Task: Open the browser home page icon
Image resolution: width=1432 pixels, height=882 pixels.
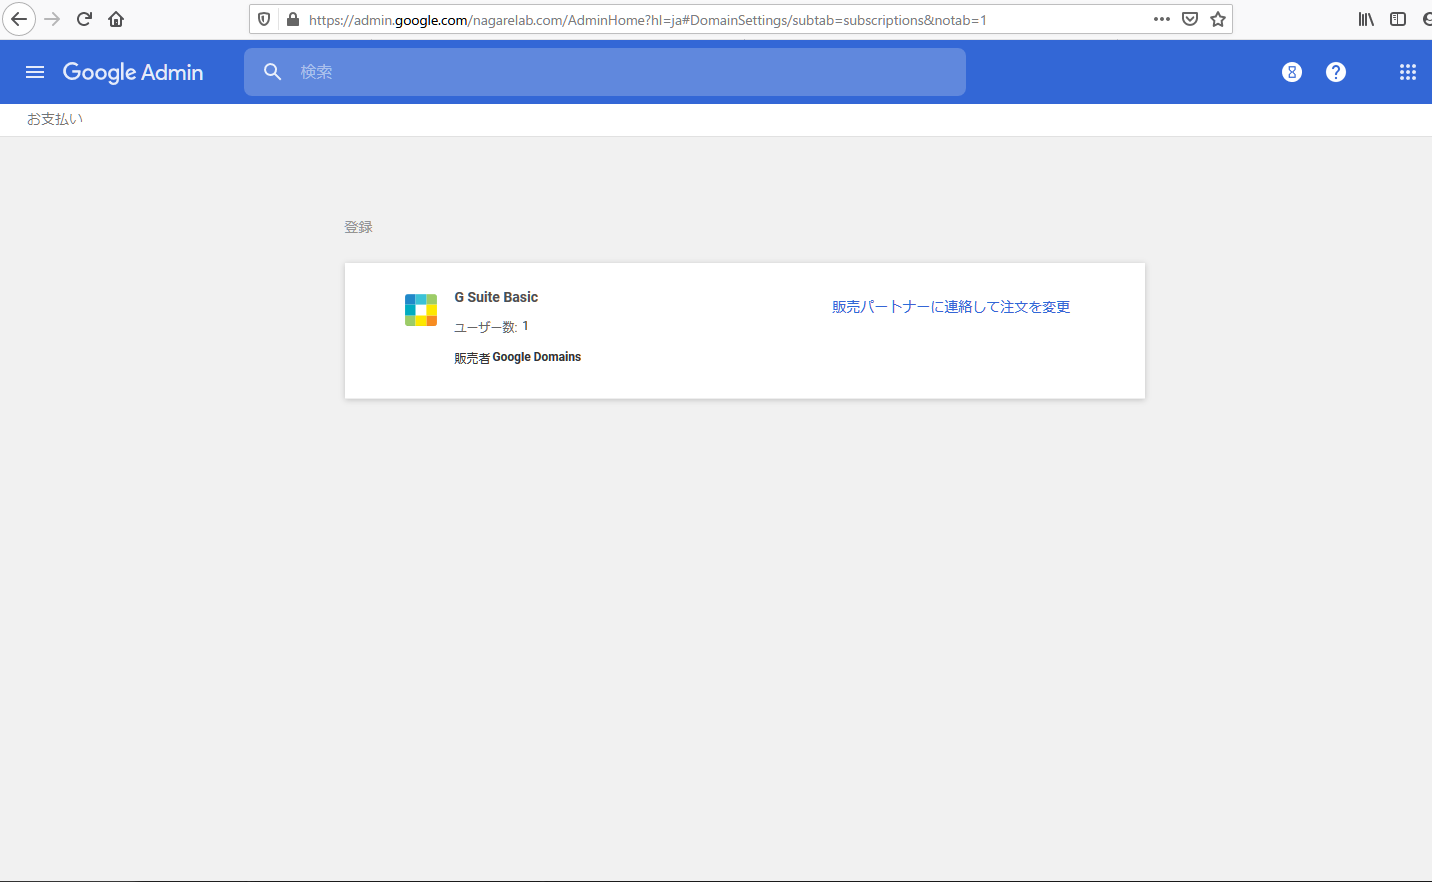Action: [116, 19]
